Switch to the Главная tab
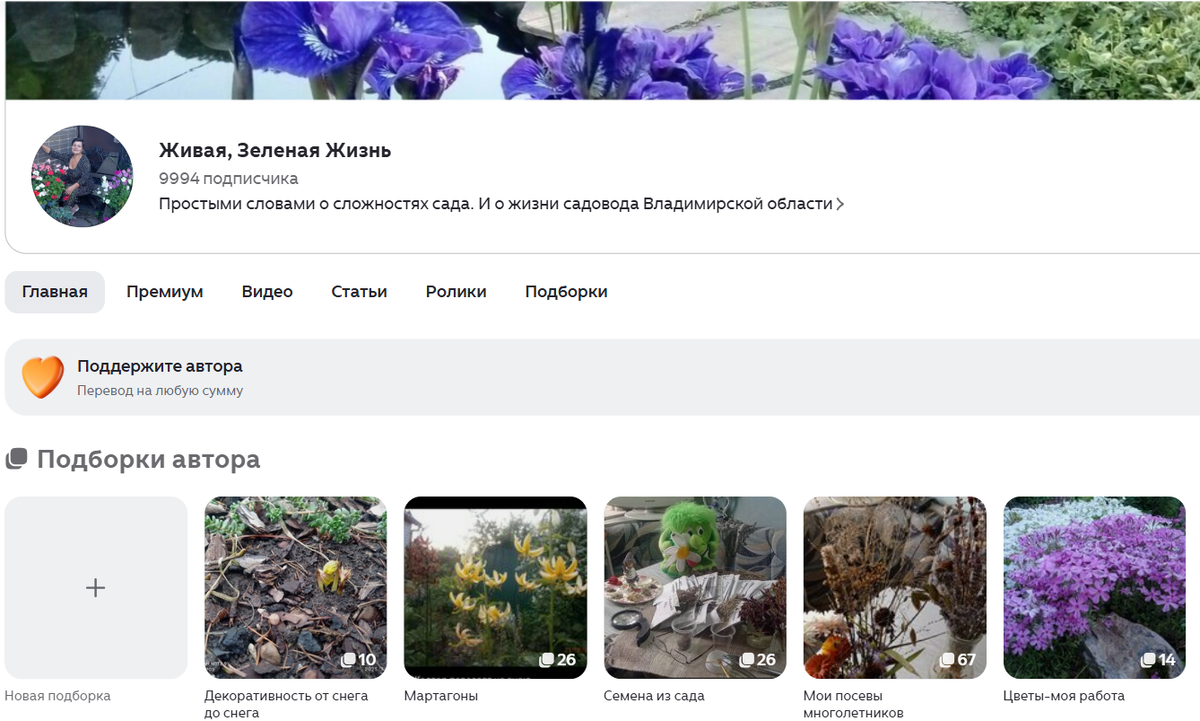This screenshot has width=1200, height=721. click(55, 292)
